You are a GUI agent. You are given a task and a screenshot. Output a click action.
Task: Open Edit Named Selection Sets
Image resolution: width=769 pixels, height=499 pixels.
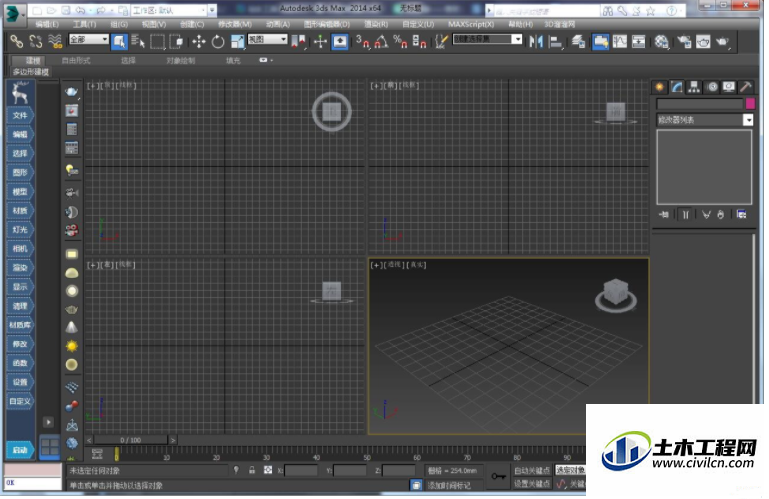pos(441,42)
